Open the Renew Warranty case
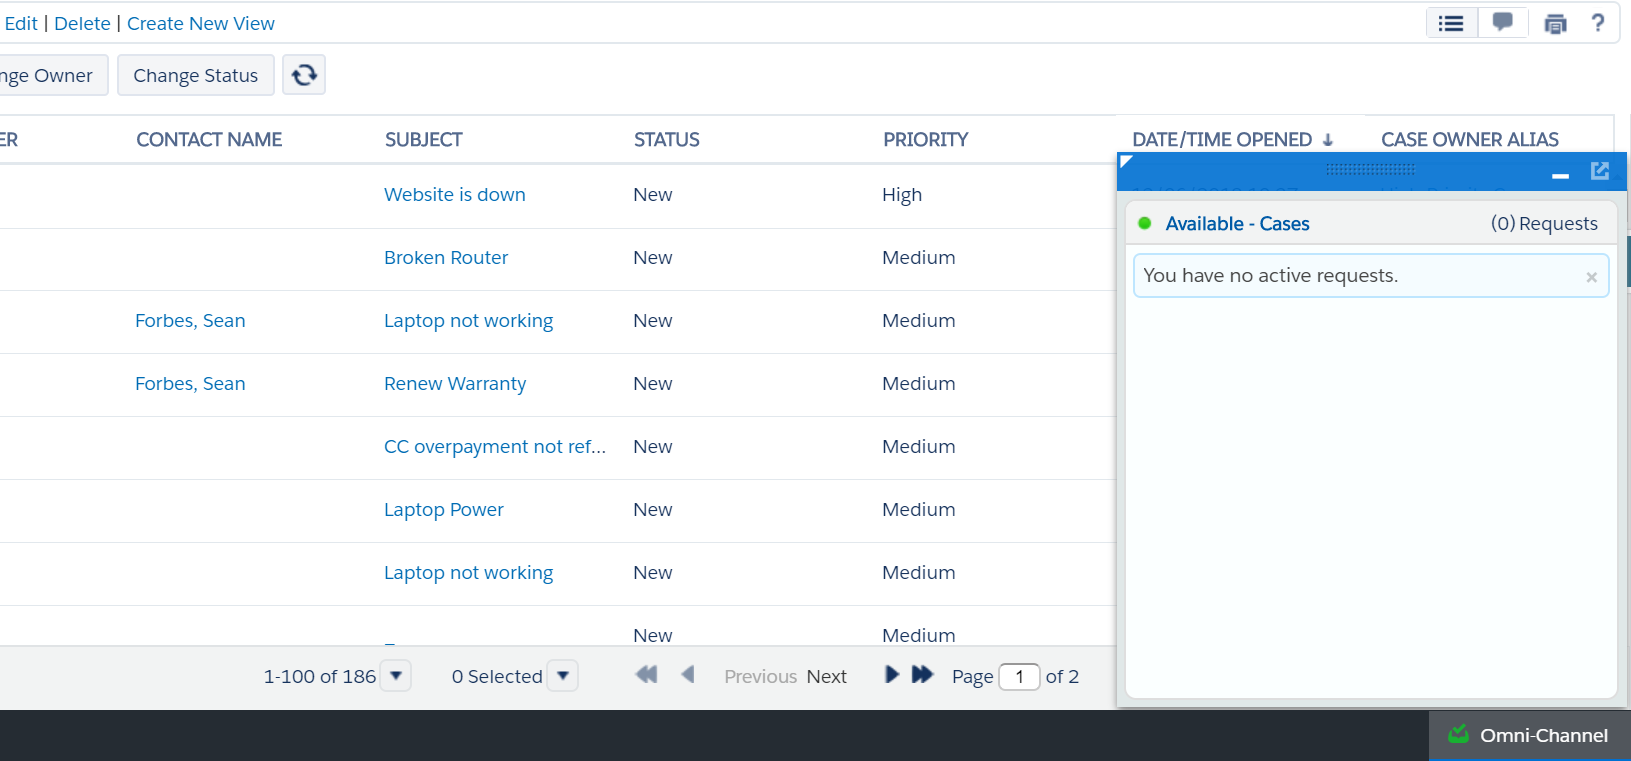The width and height of the screenshot is (1631, 761). (455, 384)
